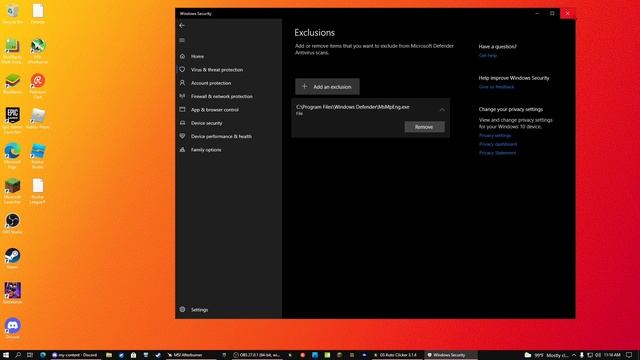Screen dimensions: 640x360
Task: Click the heart icon for Device health
Action: [x=182, y=136]
